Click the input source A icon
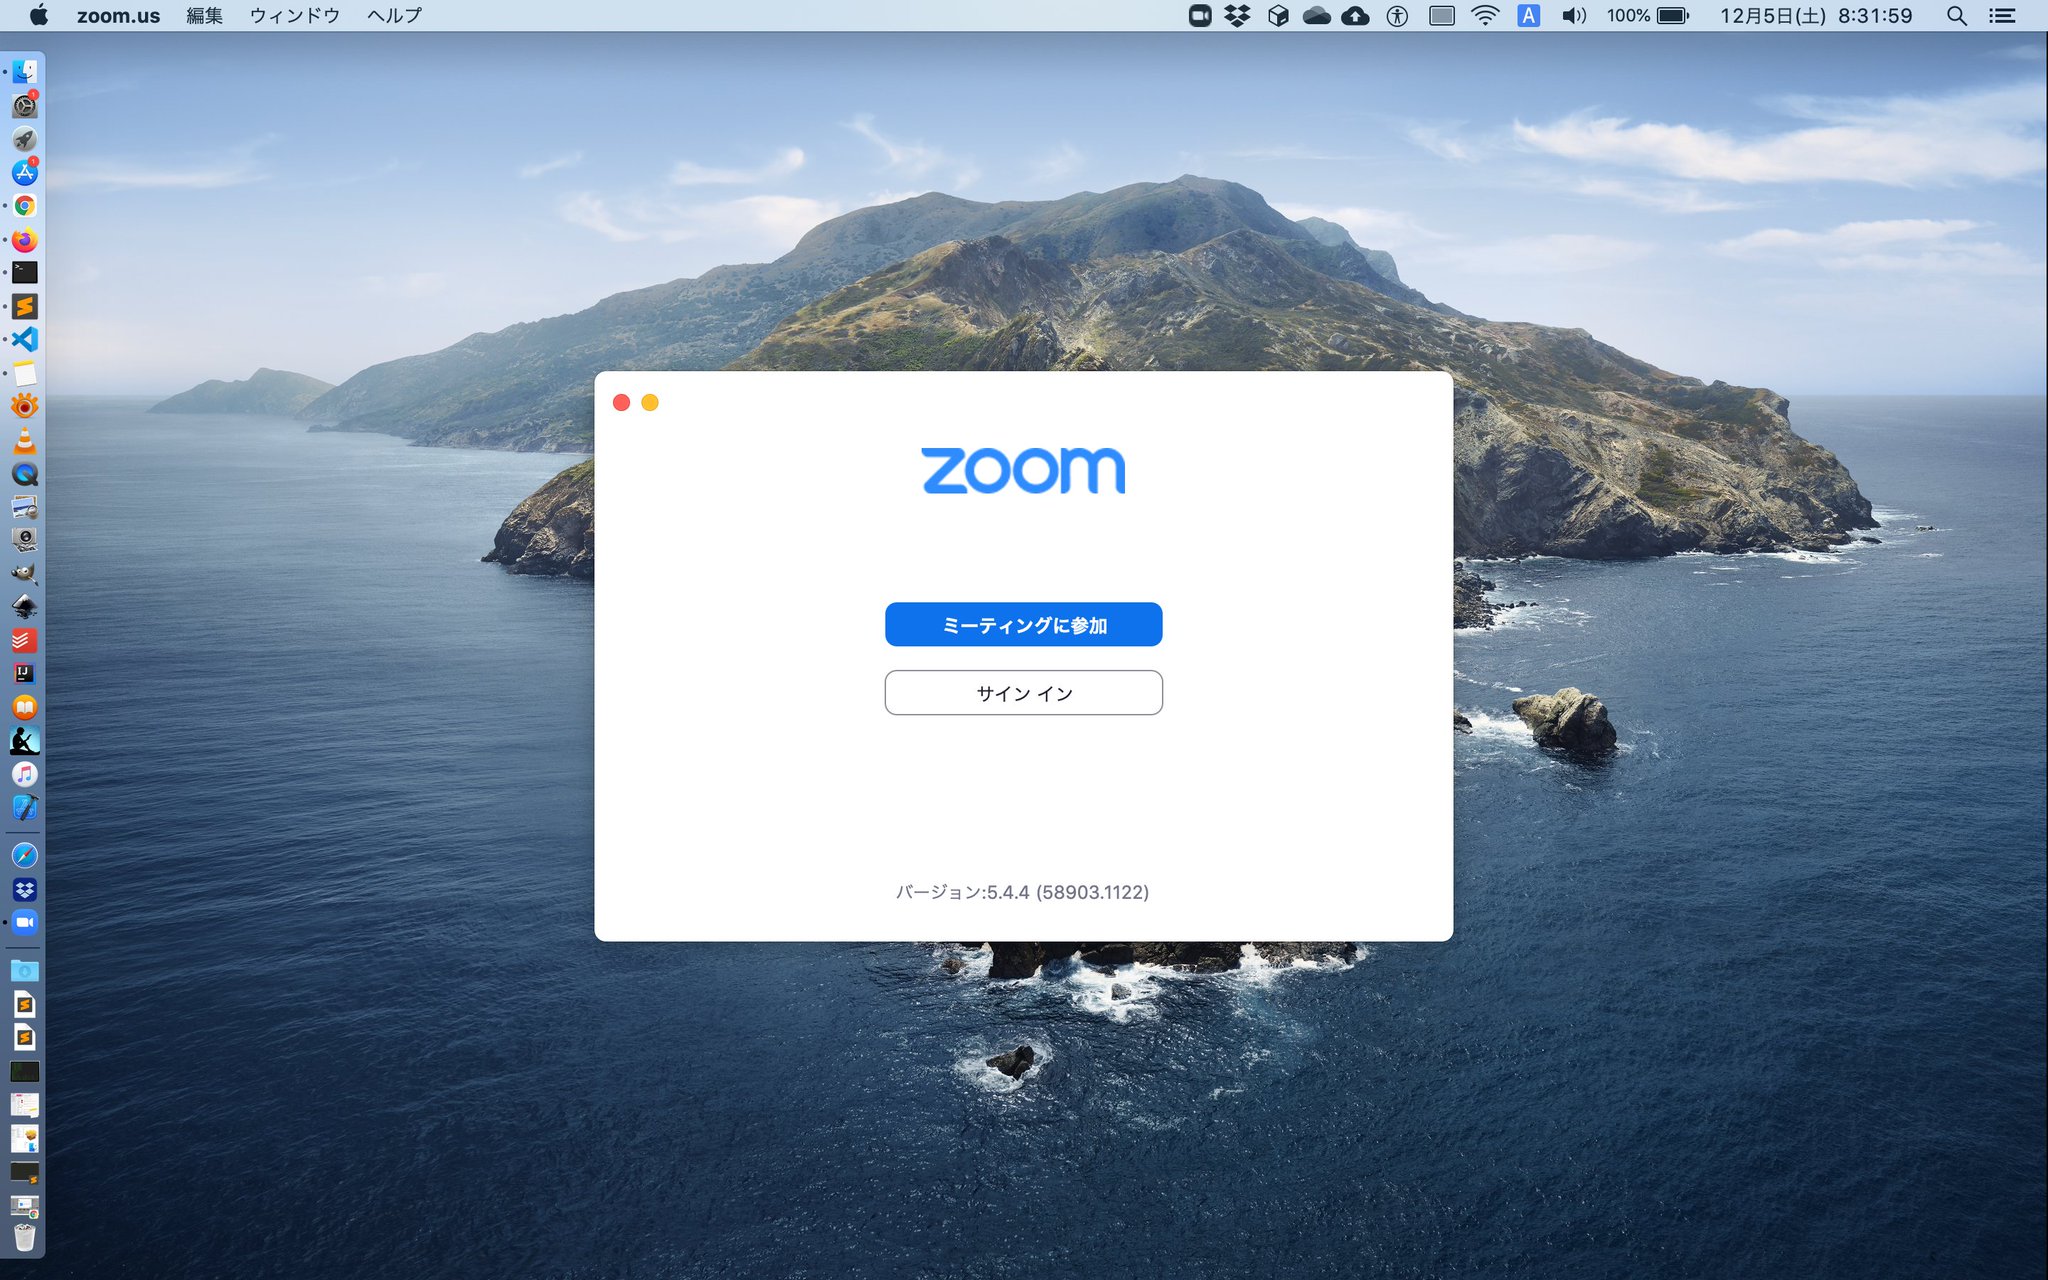 click(x=1528, y=15)
